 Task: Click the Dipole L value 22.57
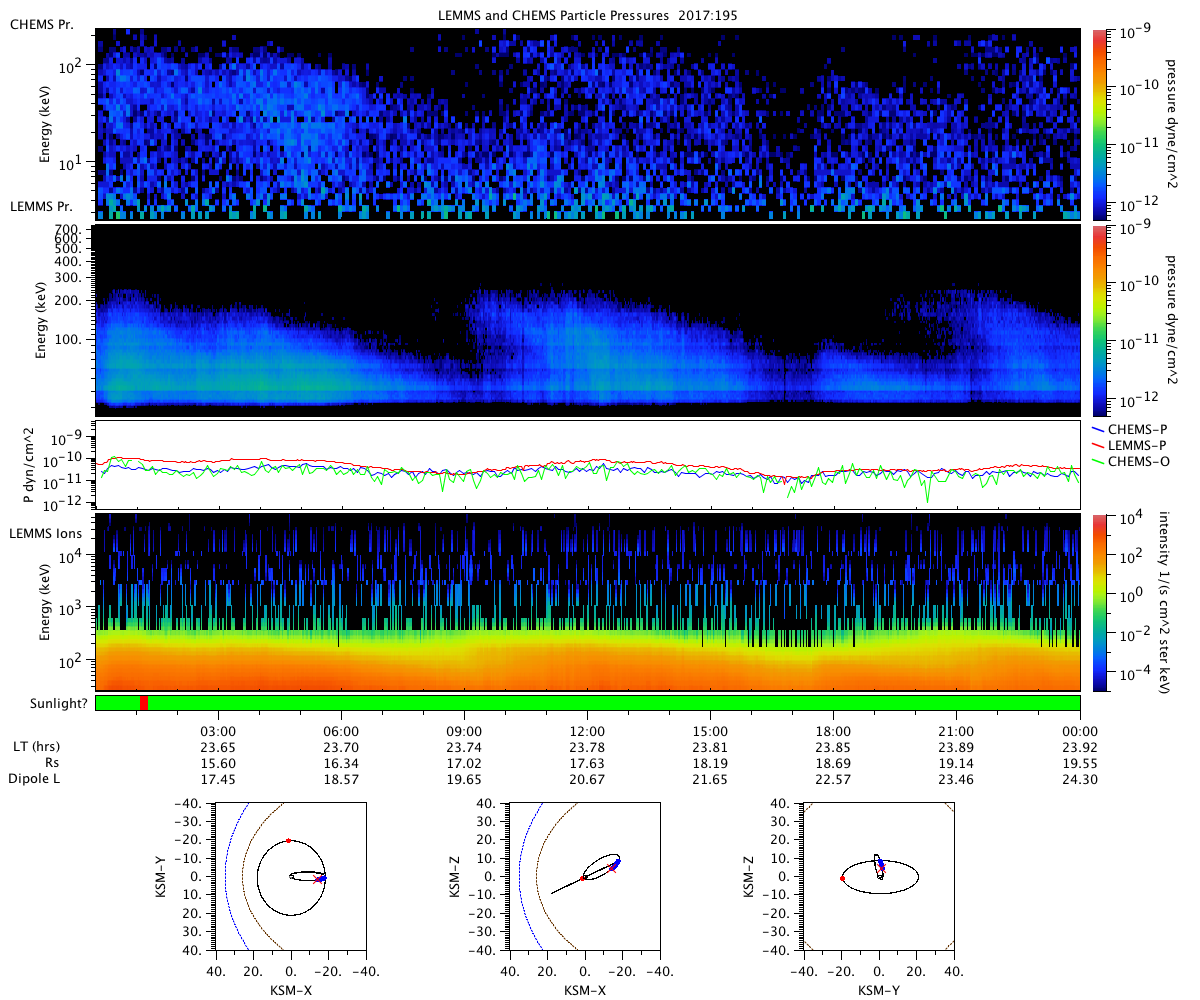834,778
